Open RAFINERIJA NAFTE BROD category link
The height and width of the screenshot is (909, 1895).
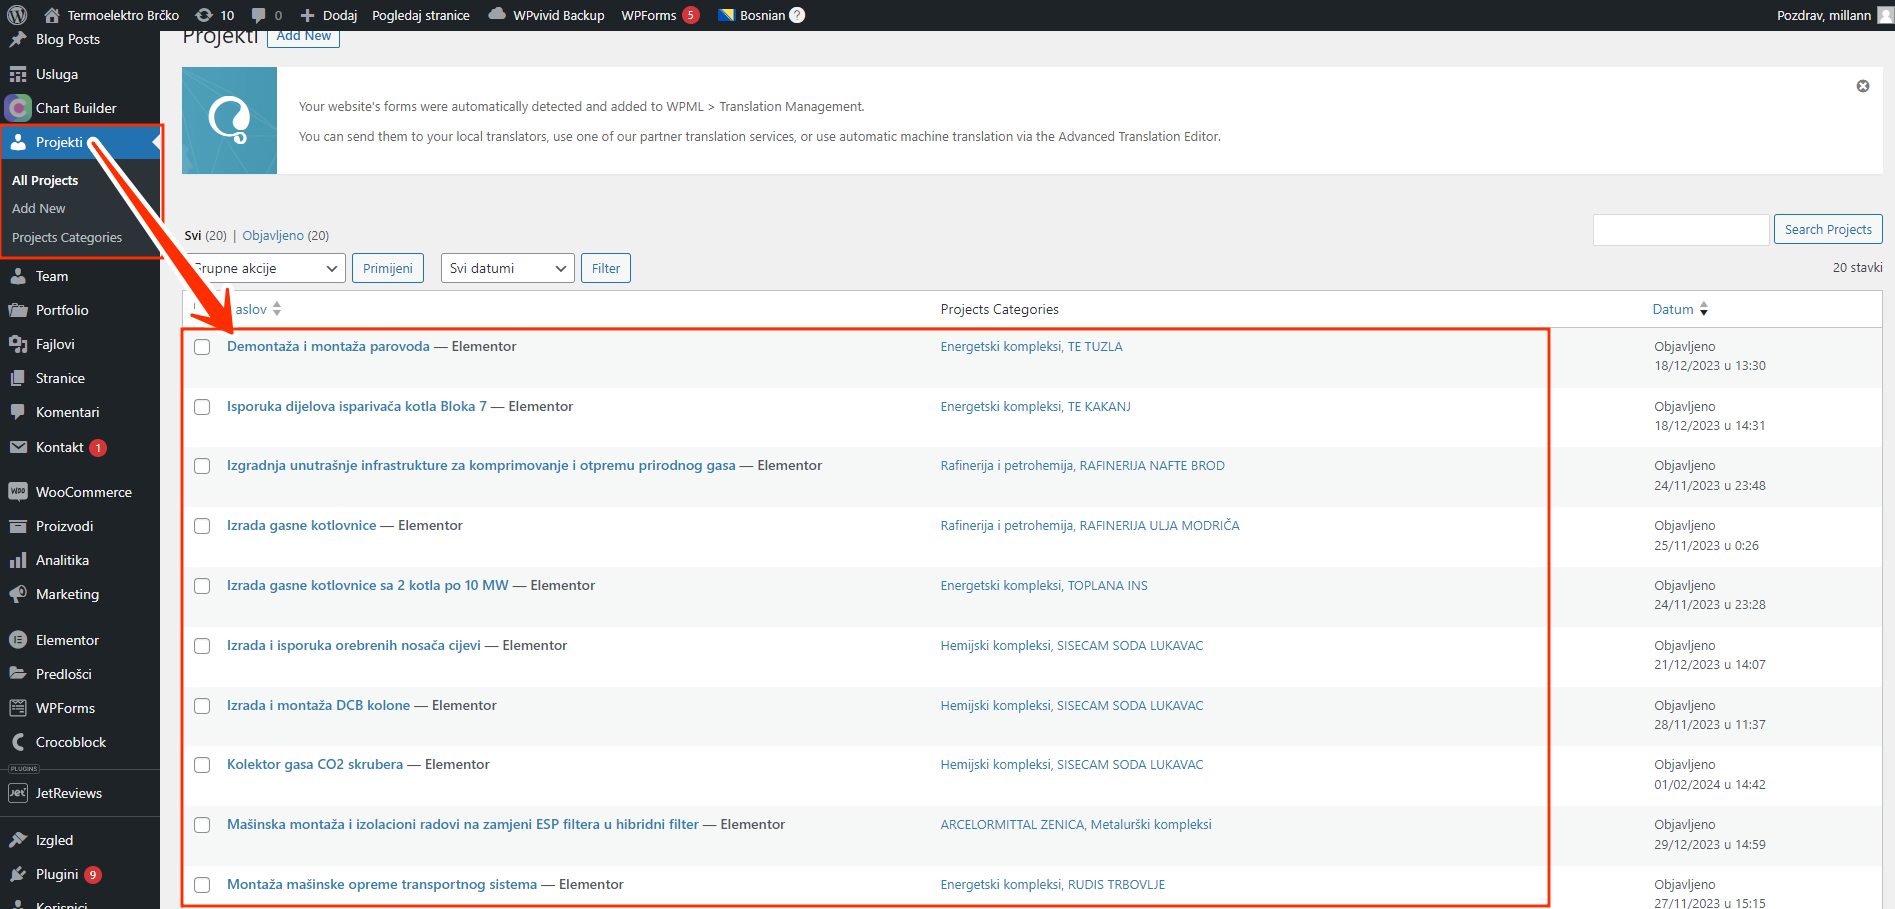pyautogui.click(x=1152, y=465)
